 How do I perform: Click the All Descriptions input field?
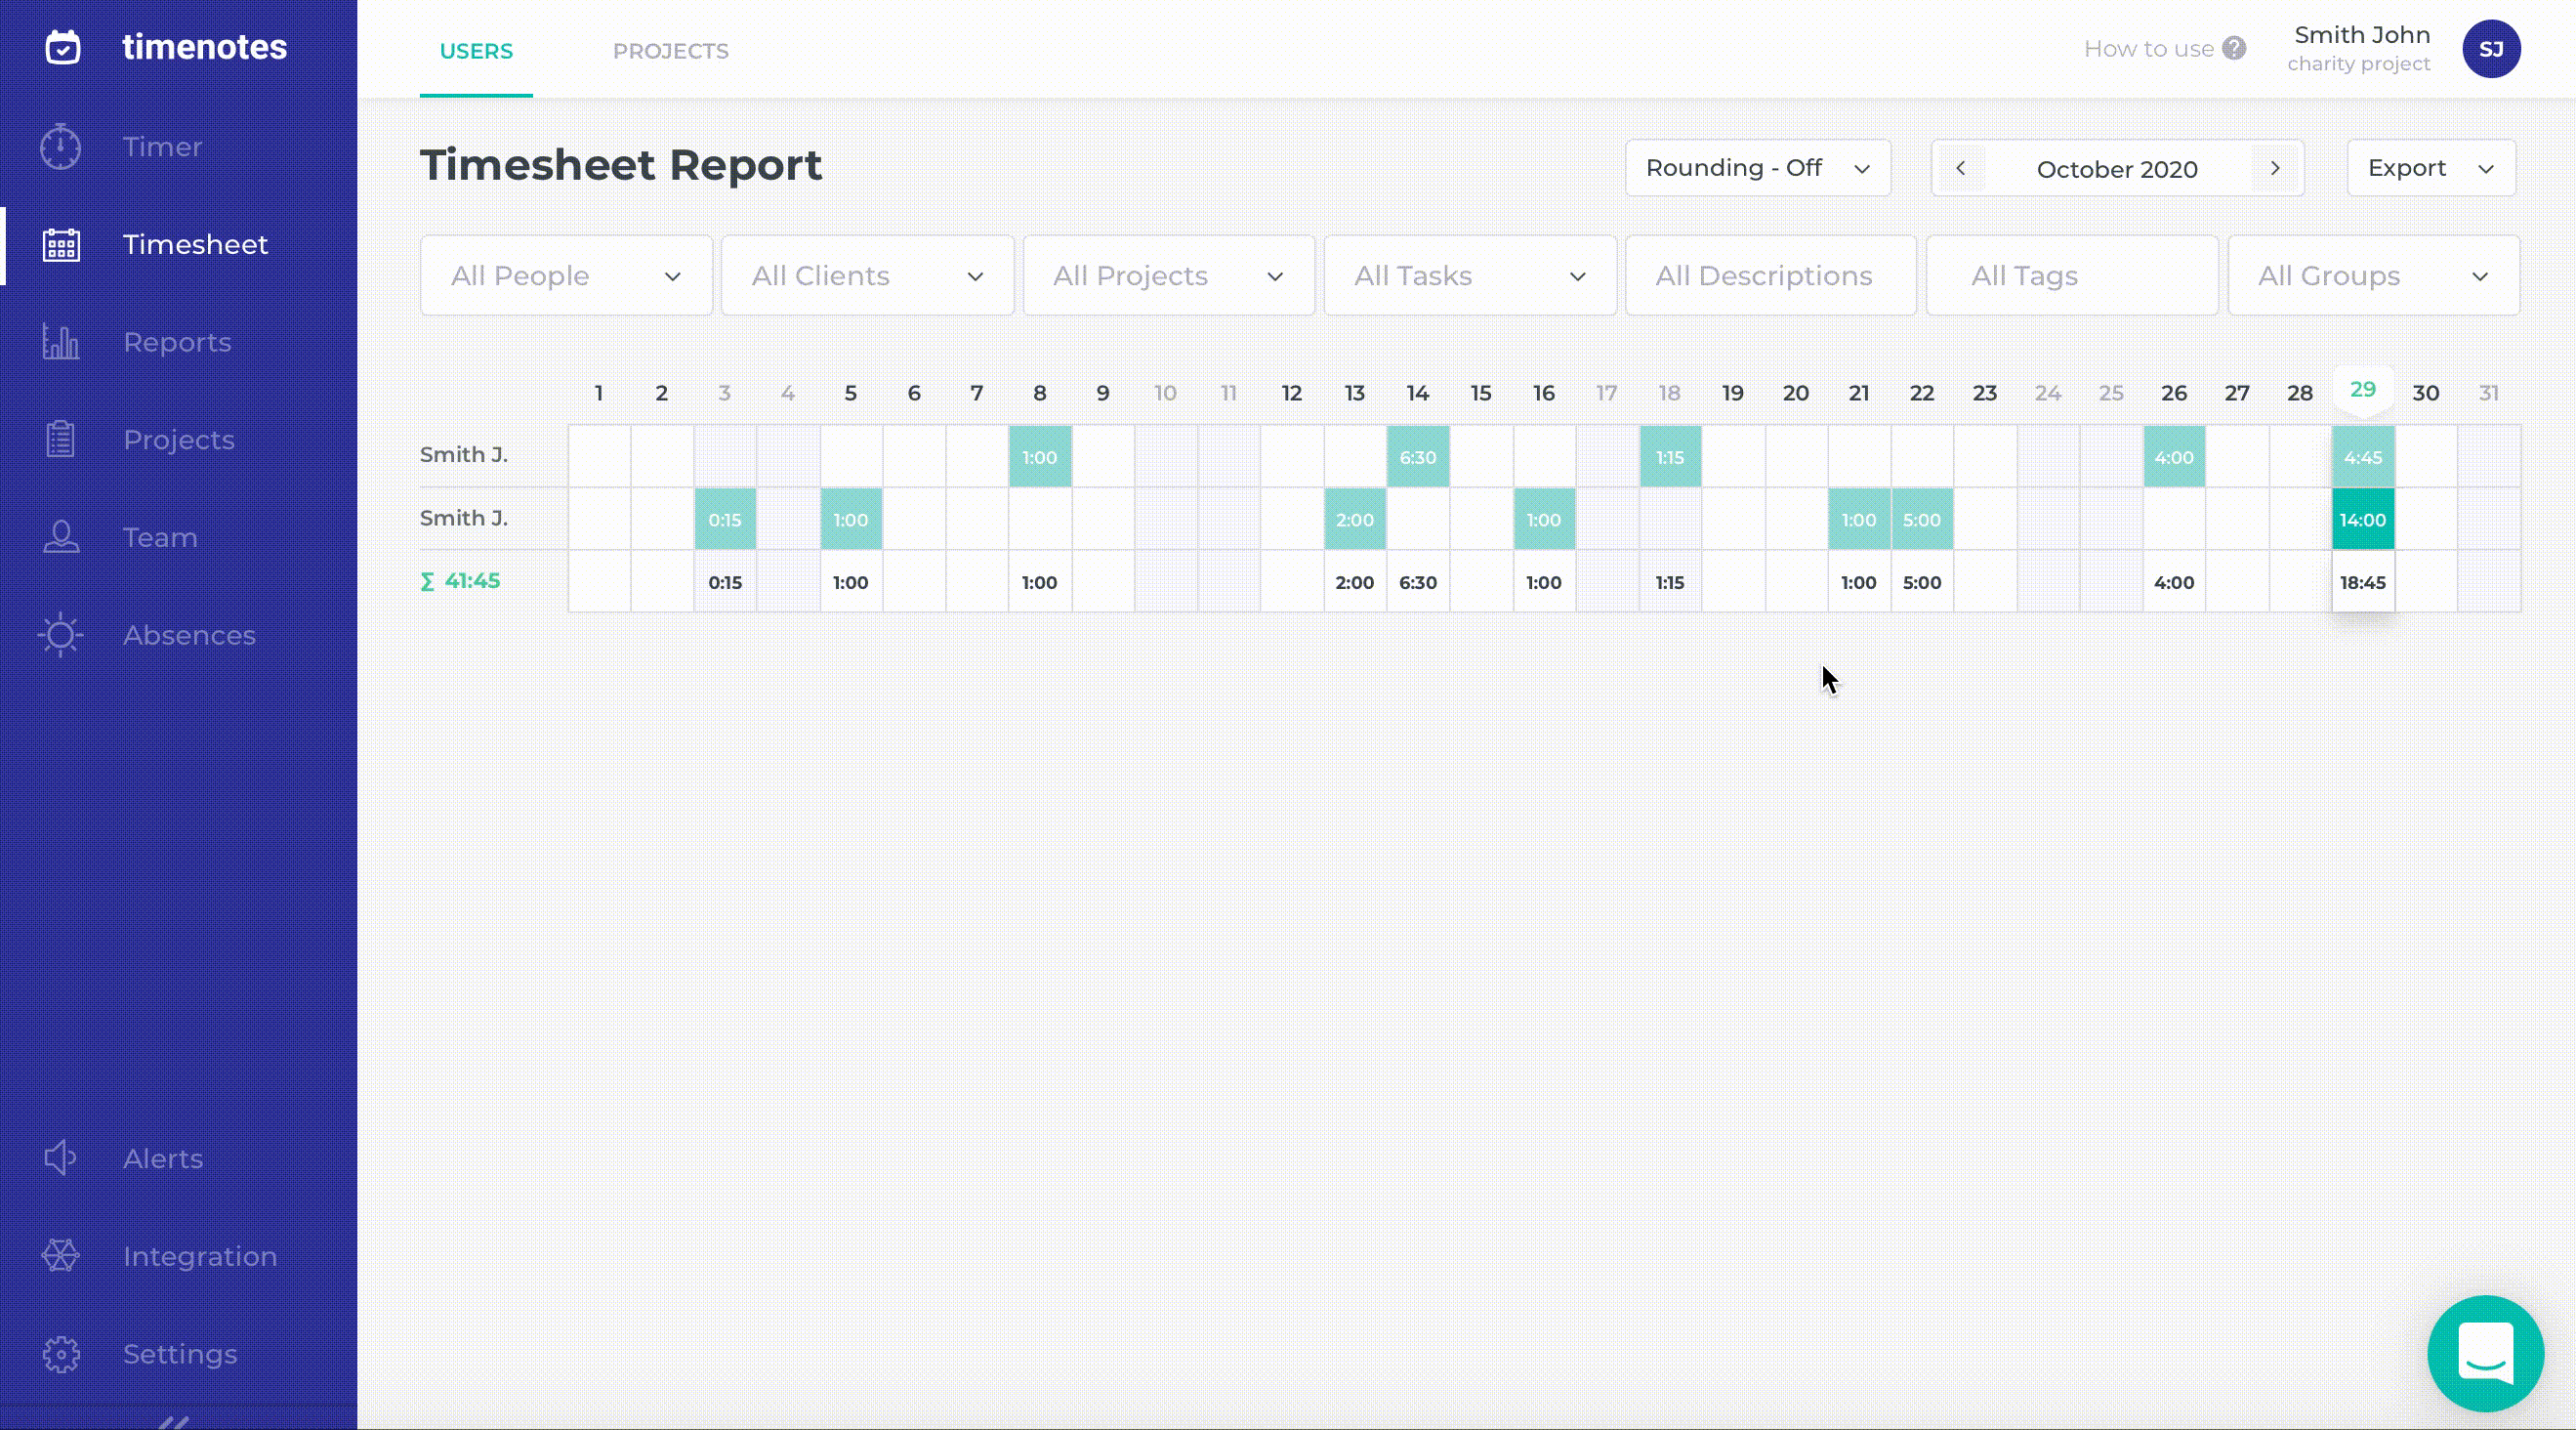(x=1770, y=276)
